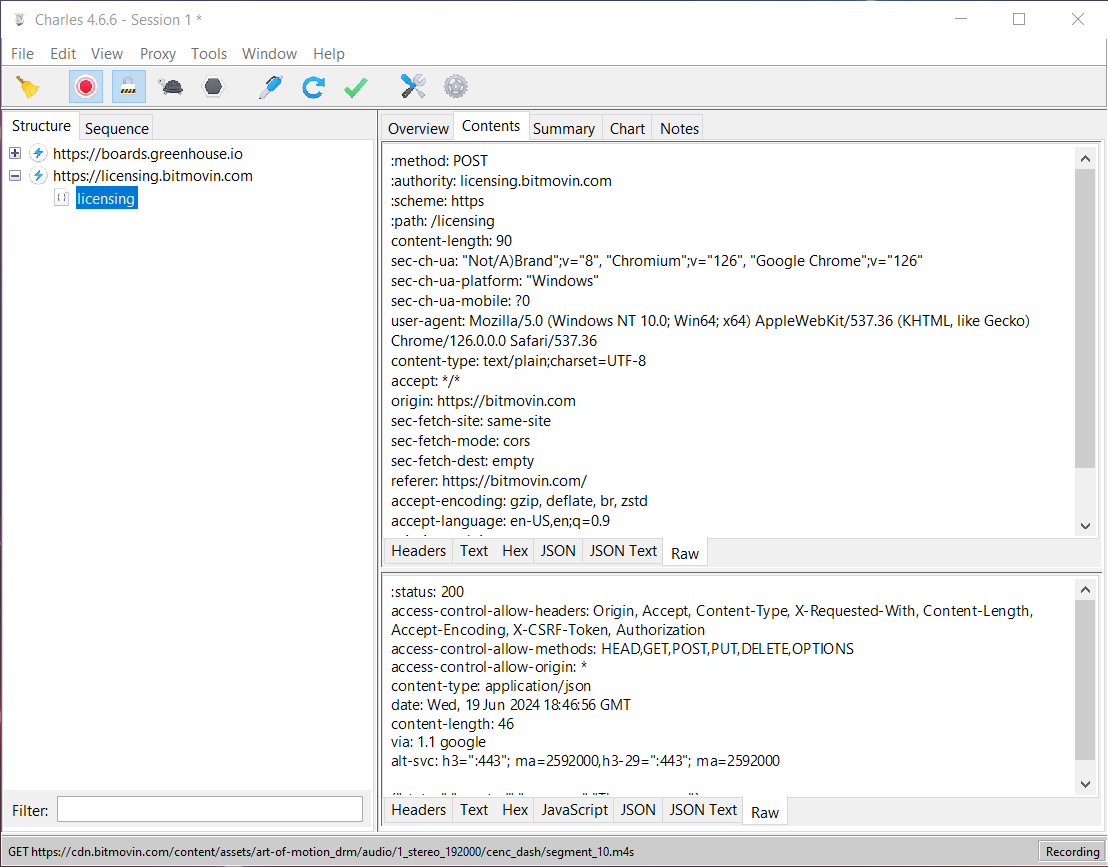1108x867 pixels.
Task: Validate selected request with green checkmark
Action: (355, 87)
